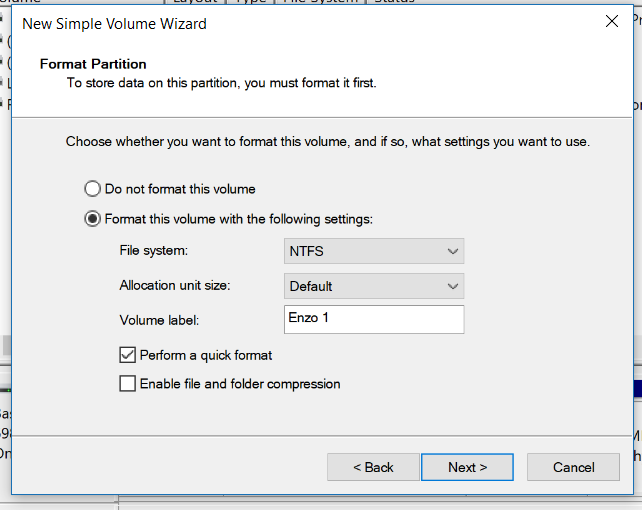Proceed by pressing 'Next >'
The width and height of the screenshot is (642, 510).
pos(467,467)
